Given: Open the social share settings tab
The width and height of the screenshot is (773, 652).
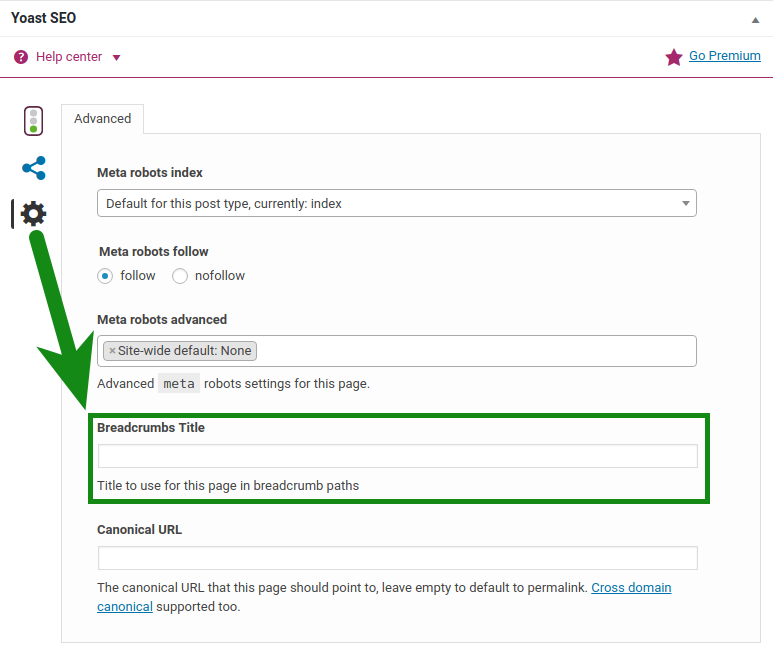Looking at the screenshot, I should coord(34,168).
